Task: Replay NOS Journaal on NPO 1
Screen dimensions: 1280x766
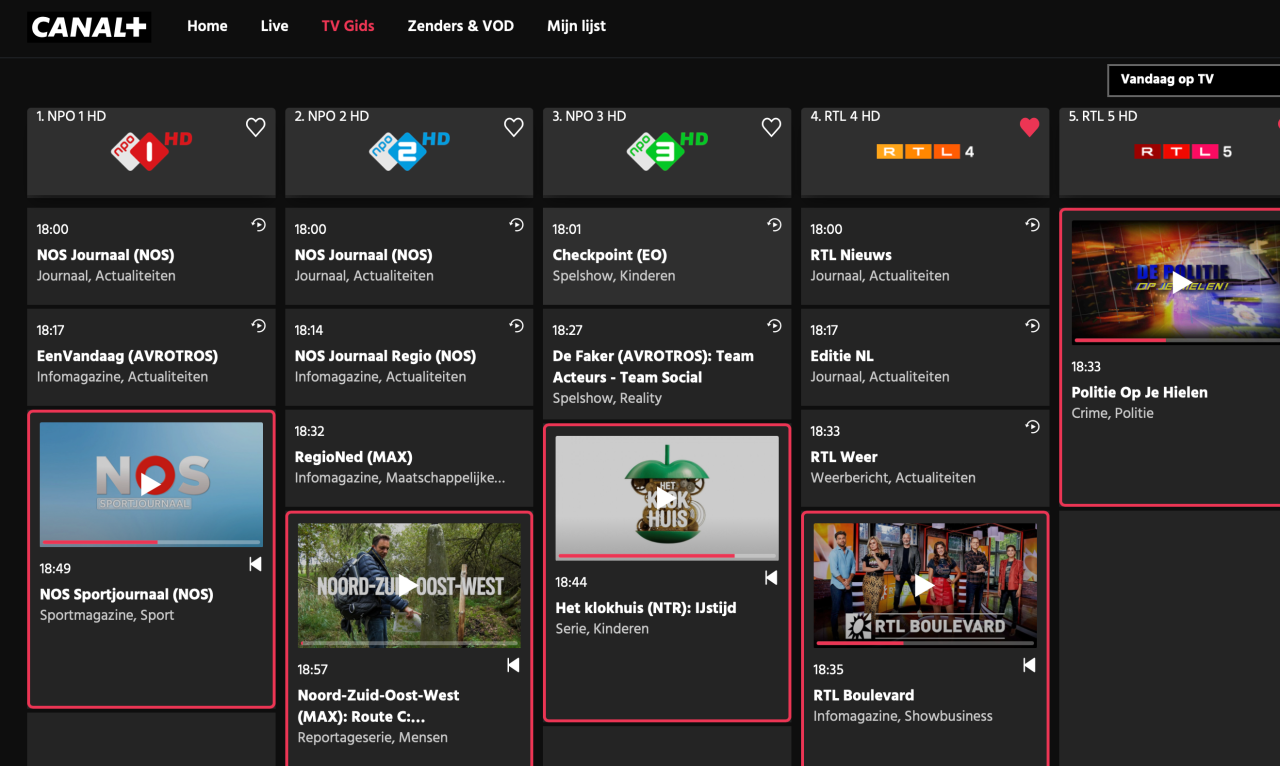Action: 258,226
